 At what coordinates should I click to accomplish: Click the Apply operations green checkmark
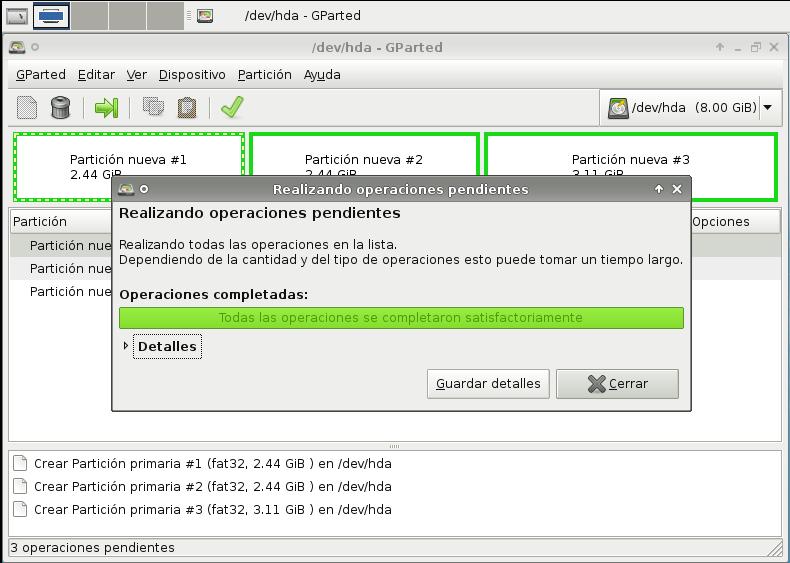tap(232, 107)
